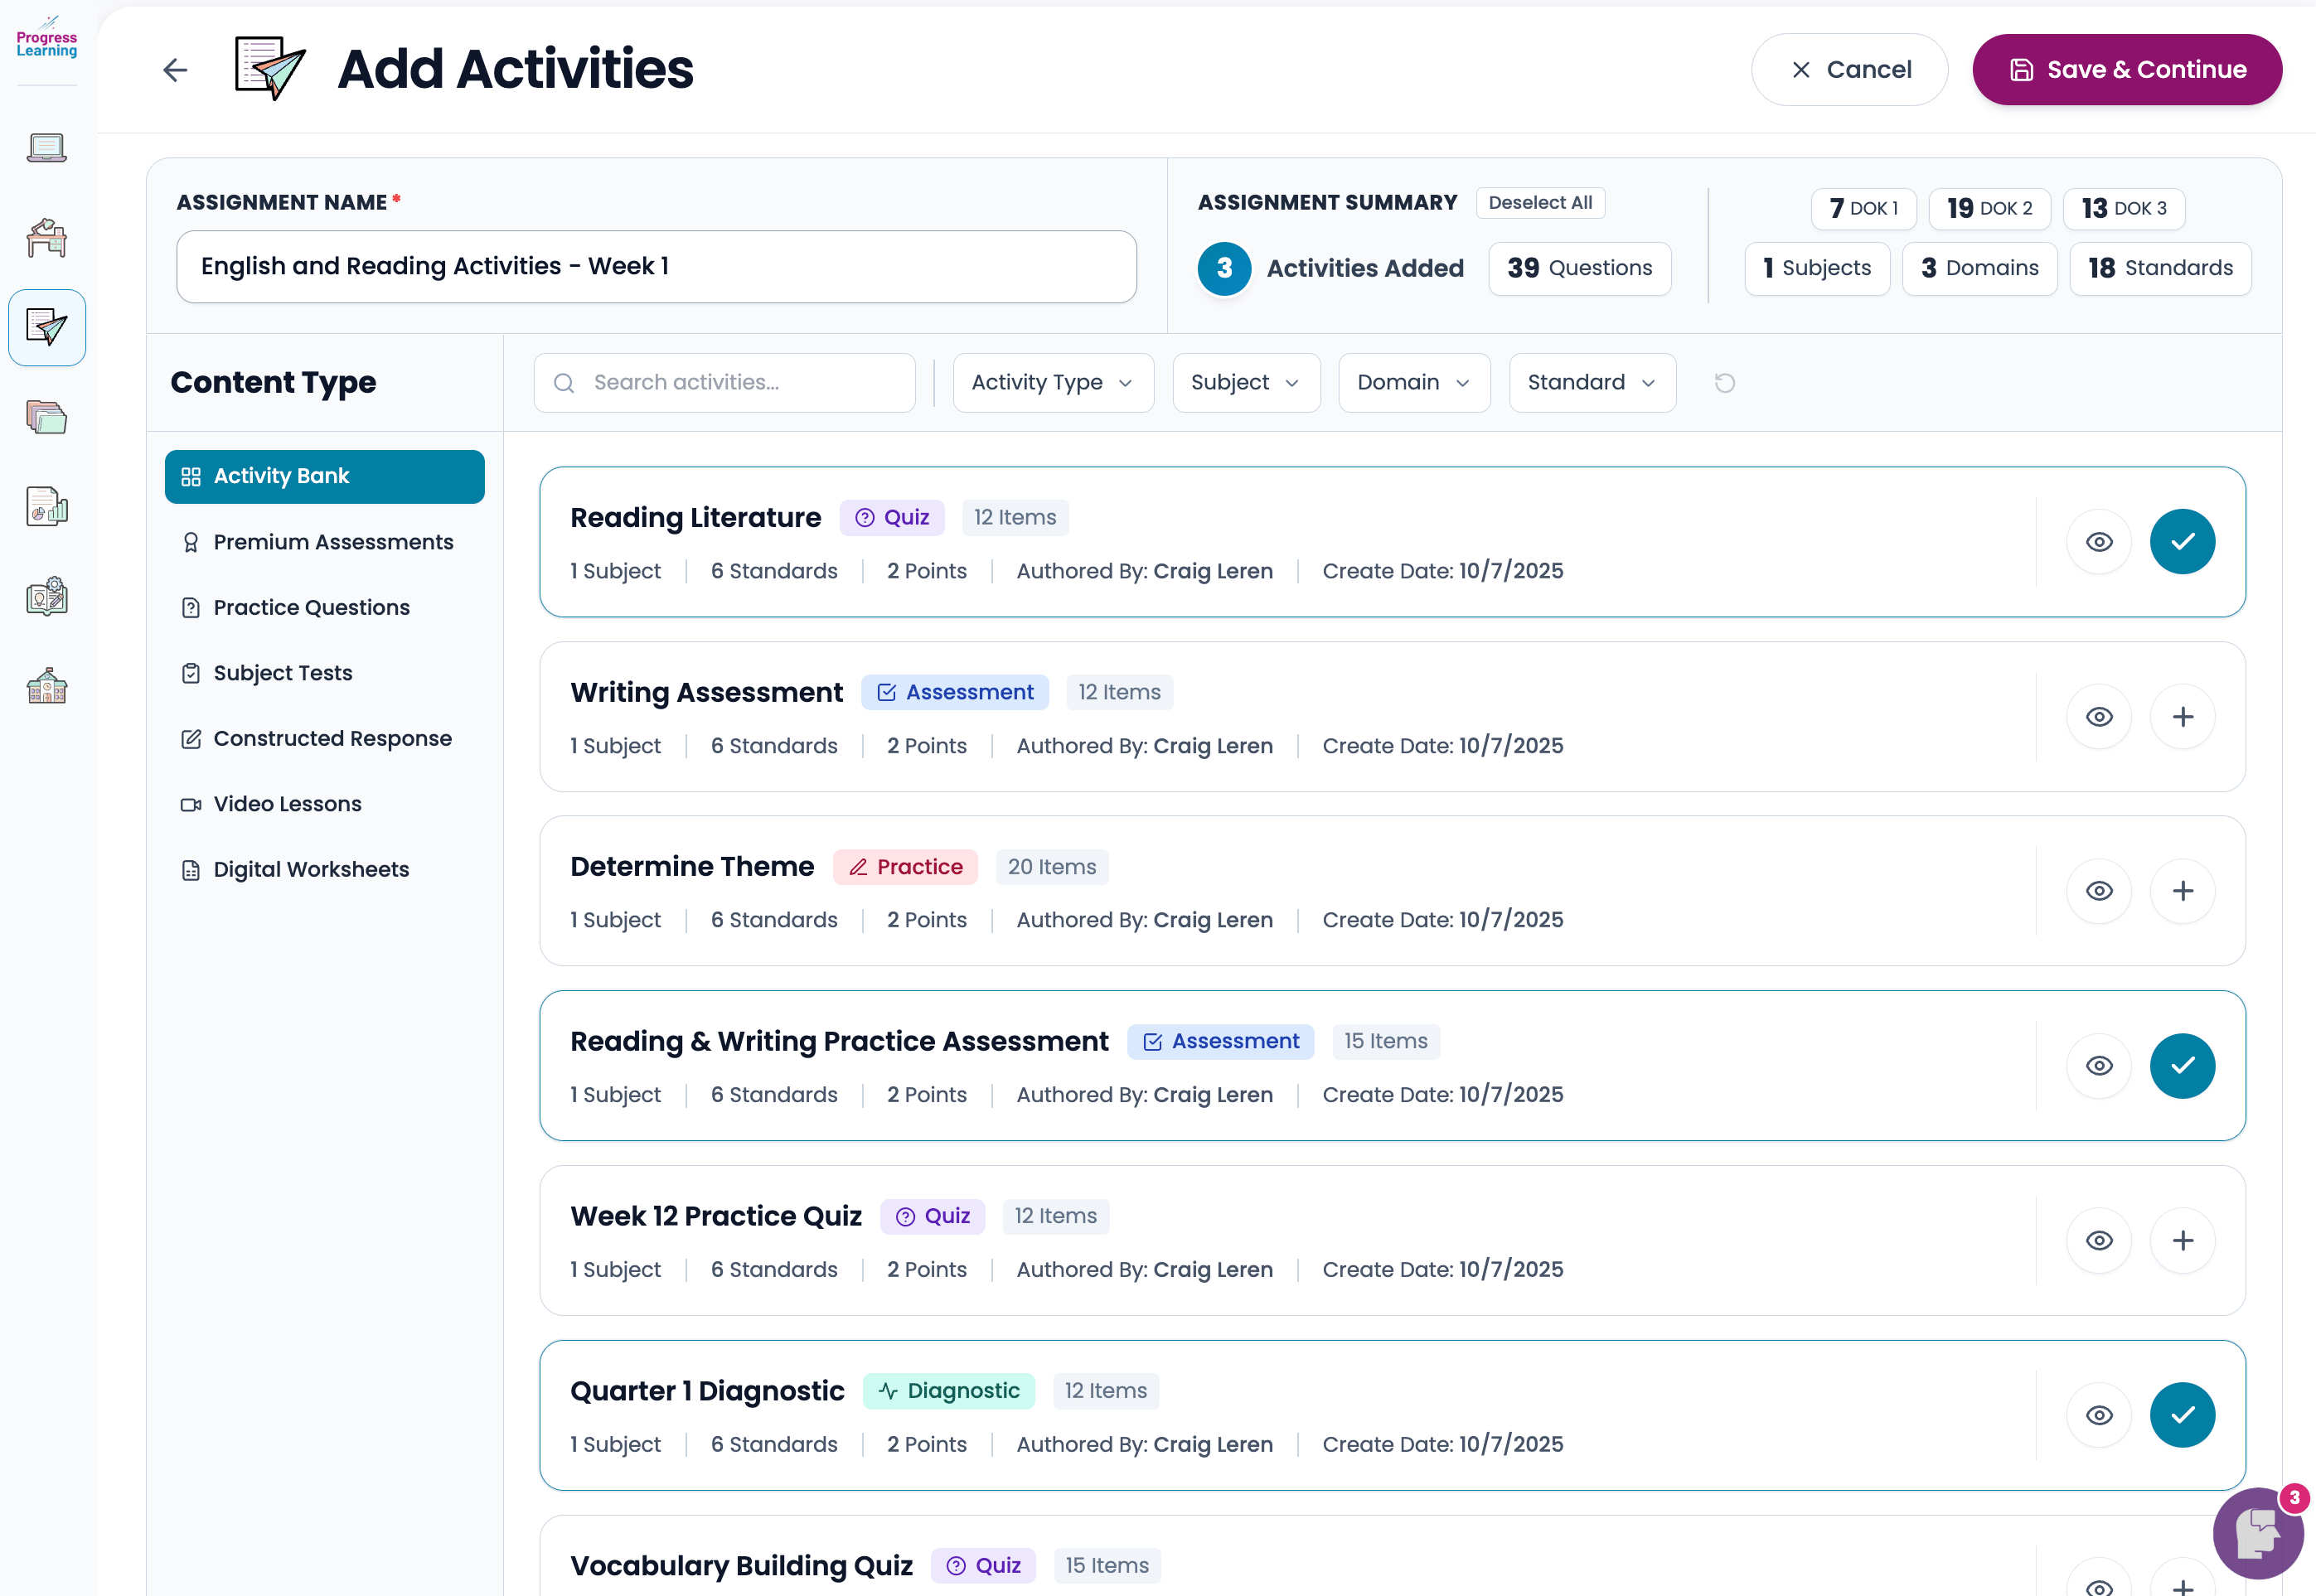Select Video Lessons in Content Type list
Screen dimensions: 2316x1596
point(287,803)
